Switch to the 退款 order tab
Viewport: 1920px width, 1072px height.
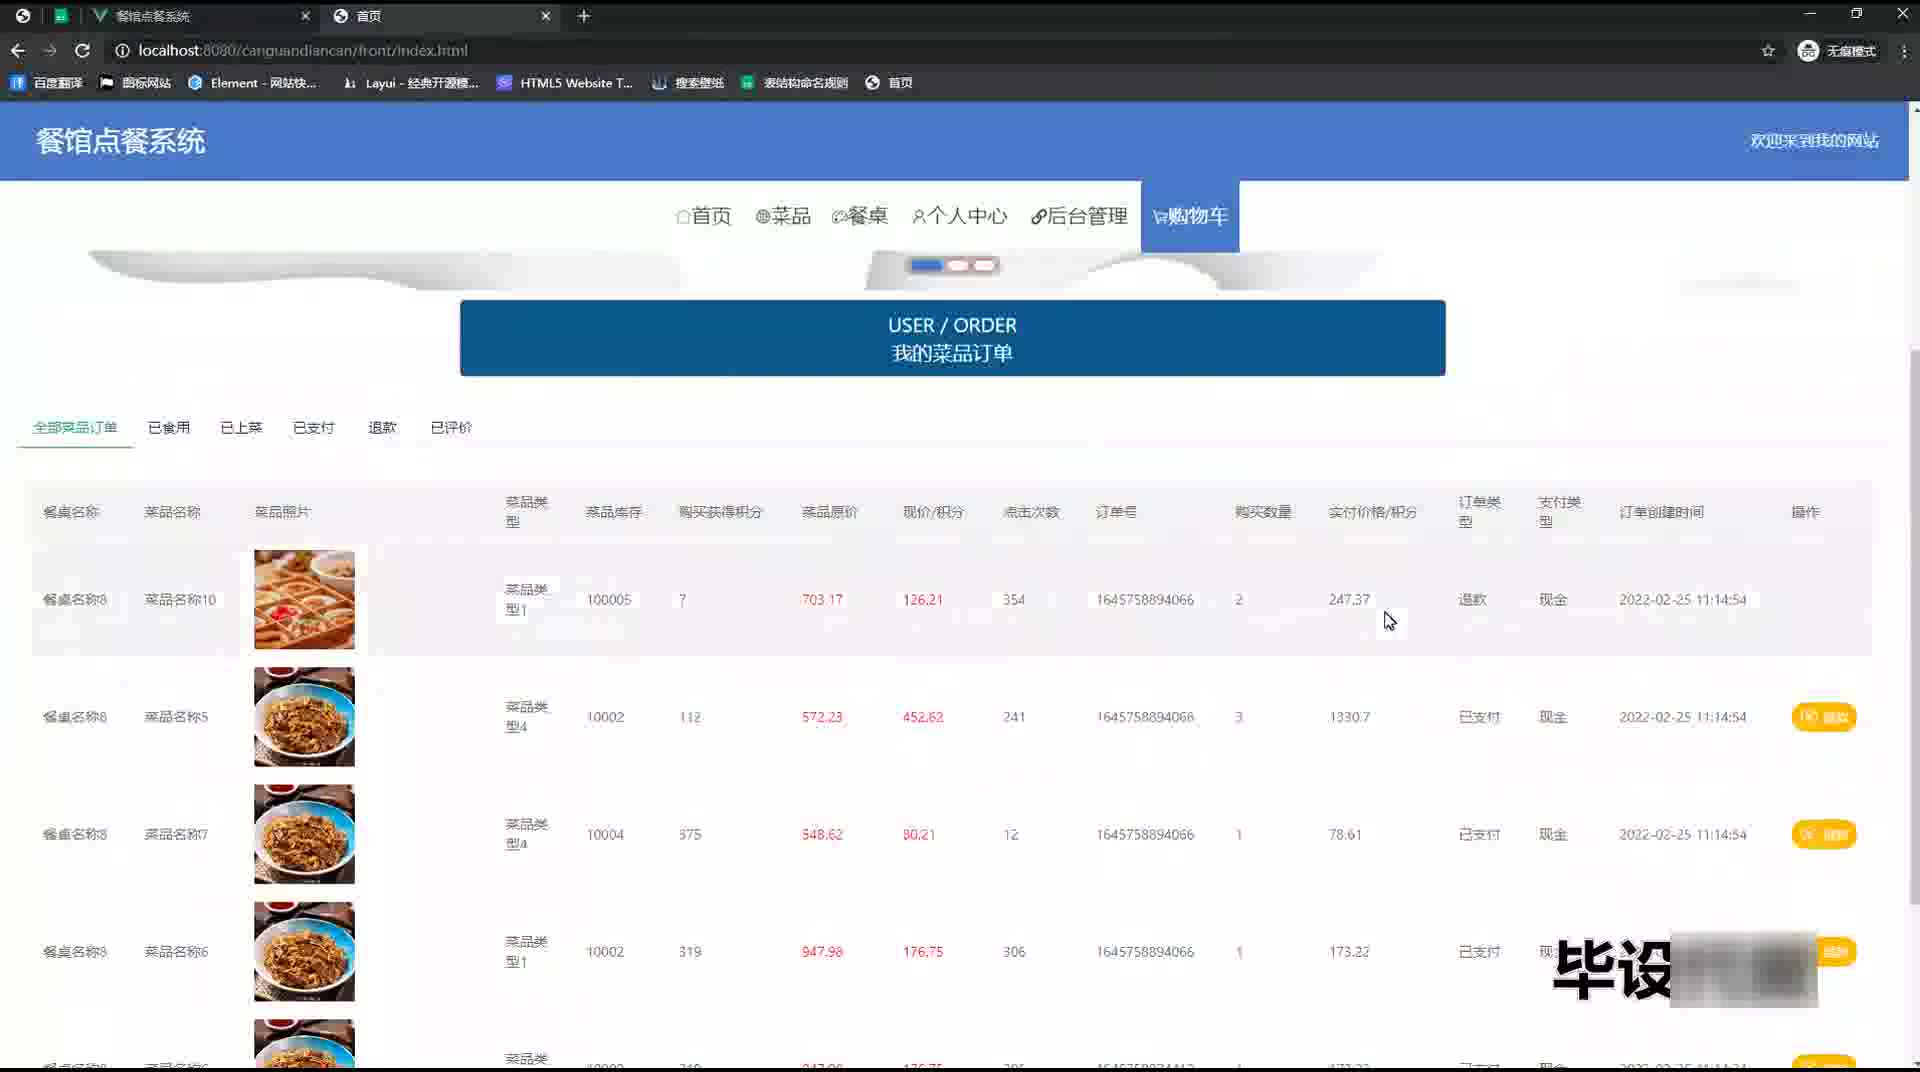382,427
